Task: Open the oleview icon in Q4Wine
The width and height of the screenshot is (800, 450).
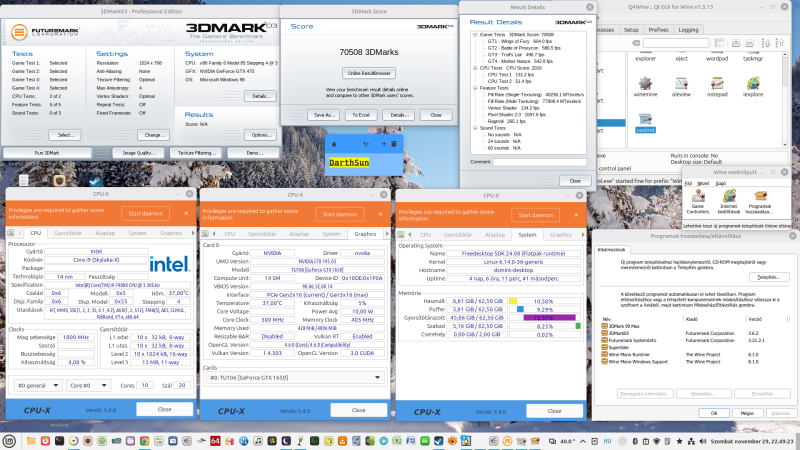Action: click(x=681, y=86)
